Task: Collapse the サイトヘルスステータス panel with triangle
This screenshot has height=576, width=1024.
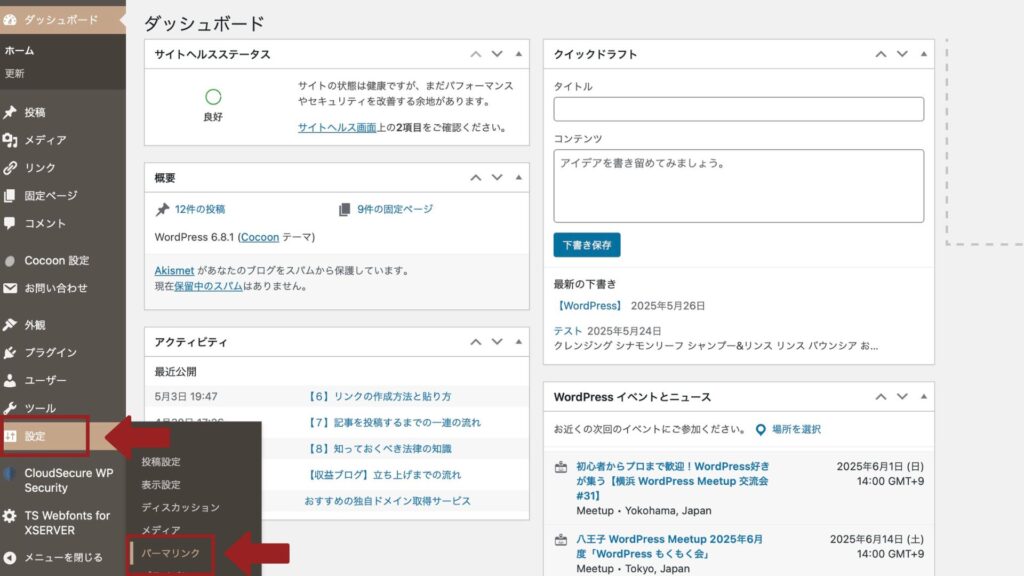Action: (519, 54)
